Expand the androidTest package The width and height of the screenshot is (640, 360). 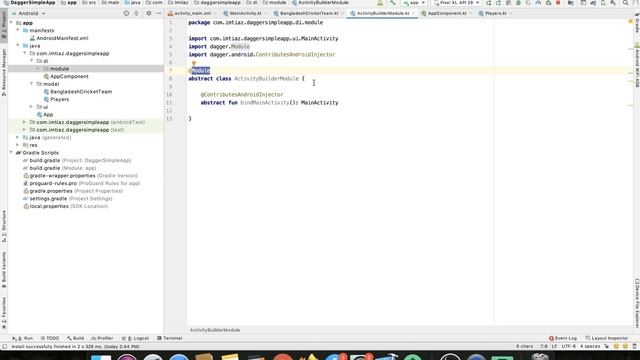25,122
